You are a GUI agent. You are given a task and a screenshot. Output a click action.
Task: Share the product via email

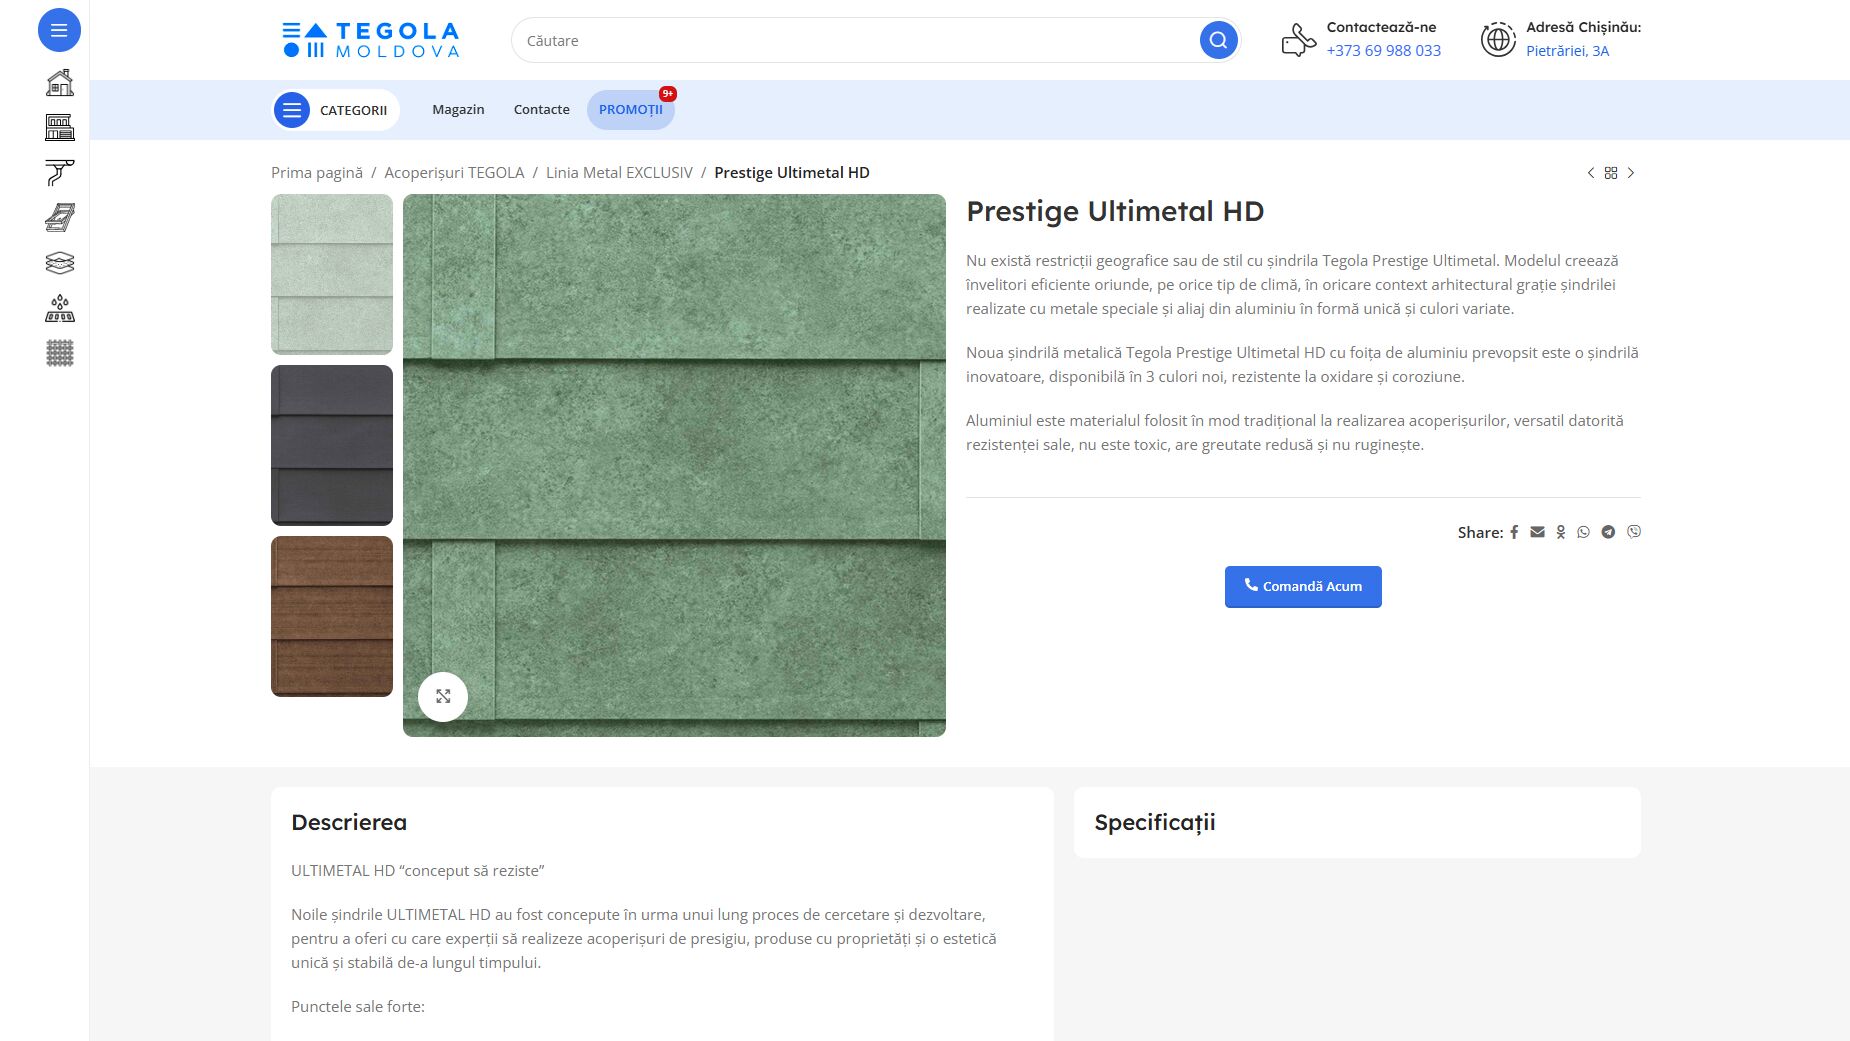tap(1537, 532)
